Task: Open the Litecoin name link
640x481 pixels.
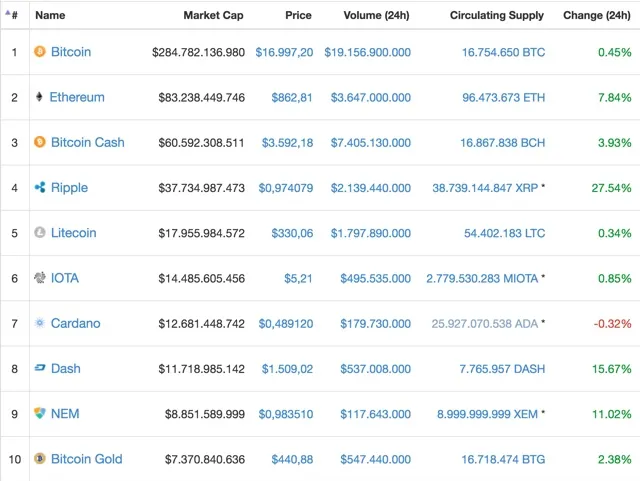Action: click(x=73, y=233)
